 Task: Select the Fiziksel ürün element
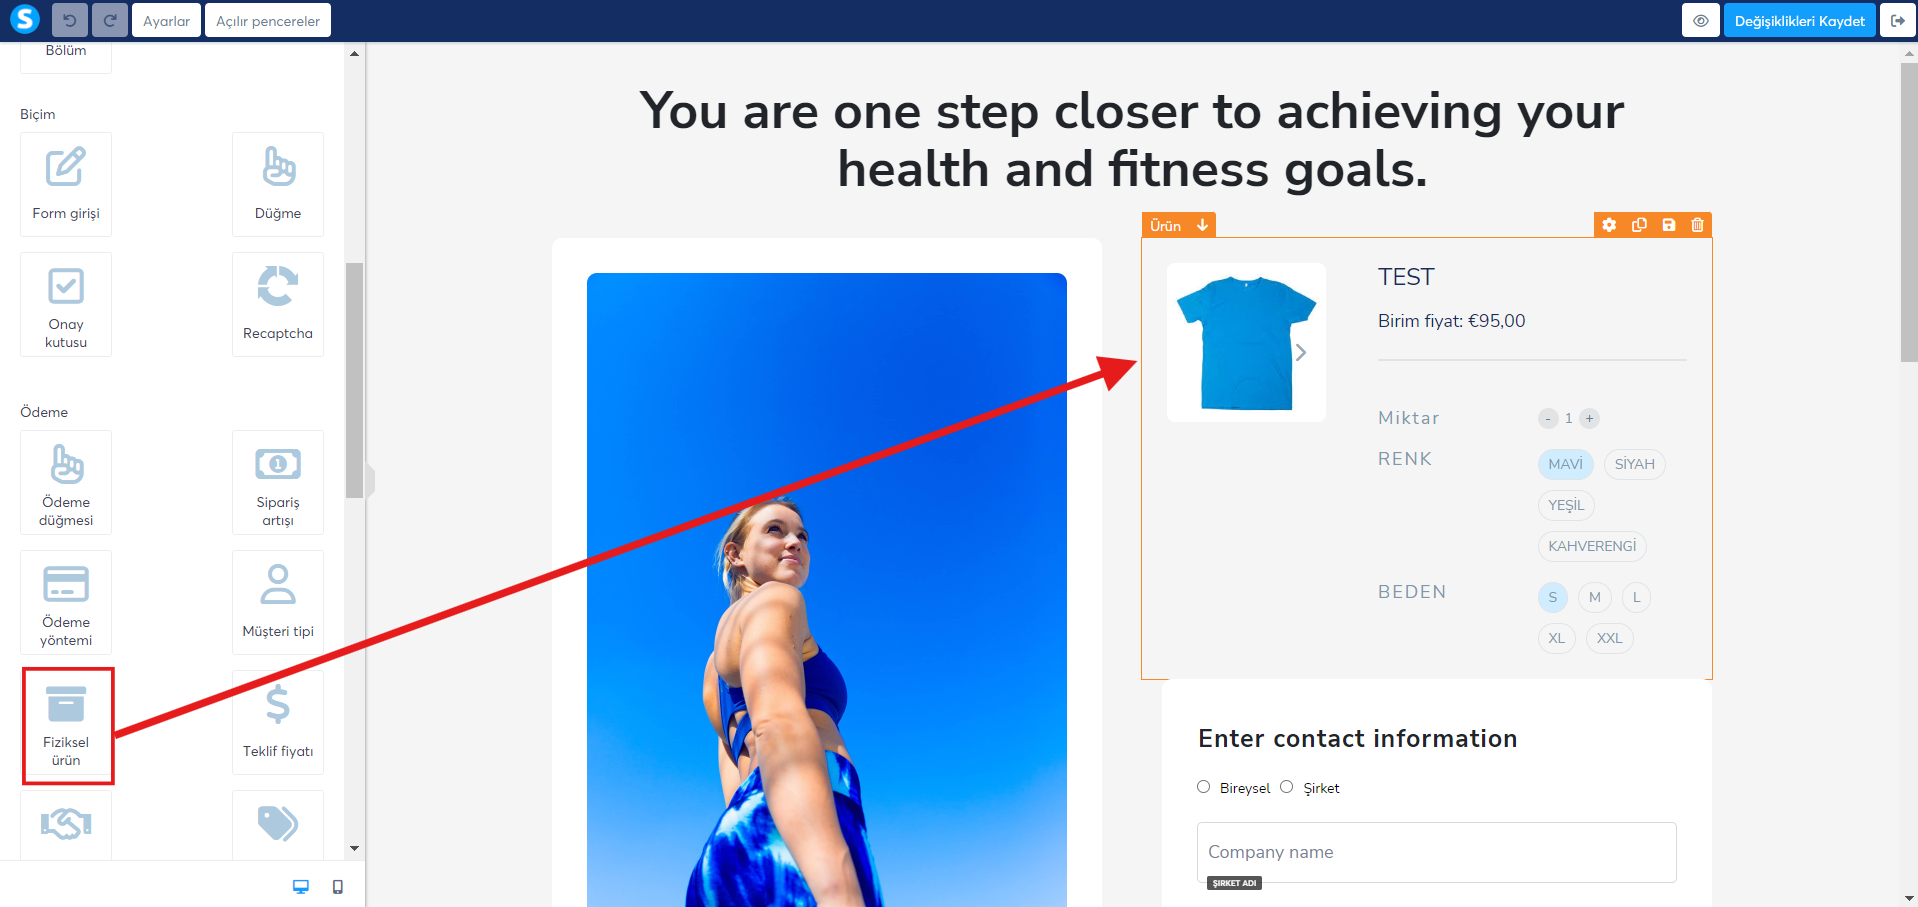66,724
